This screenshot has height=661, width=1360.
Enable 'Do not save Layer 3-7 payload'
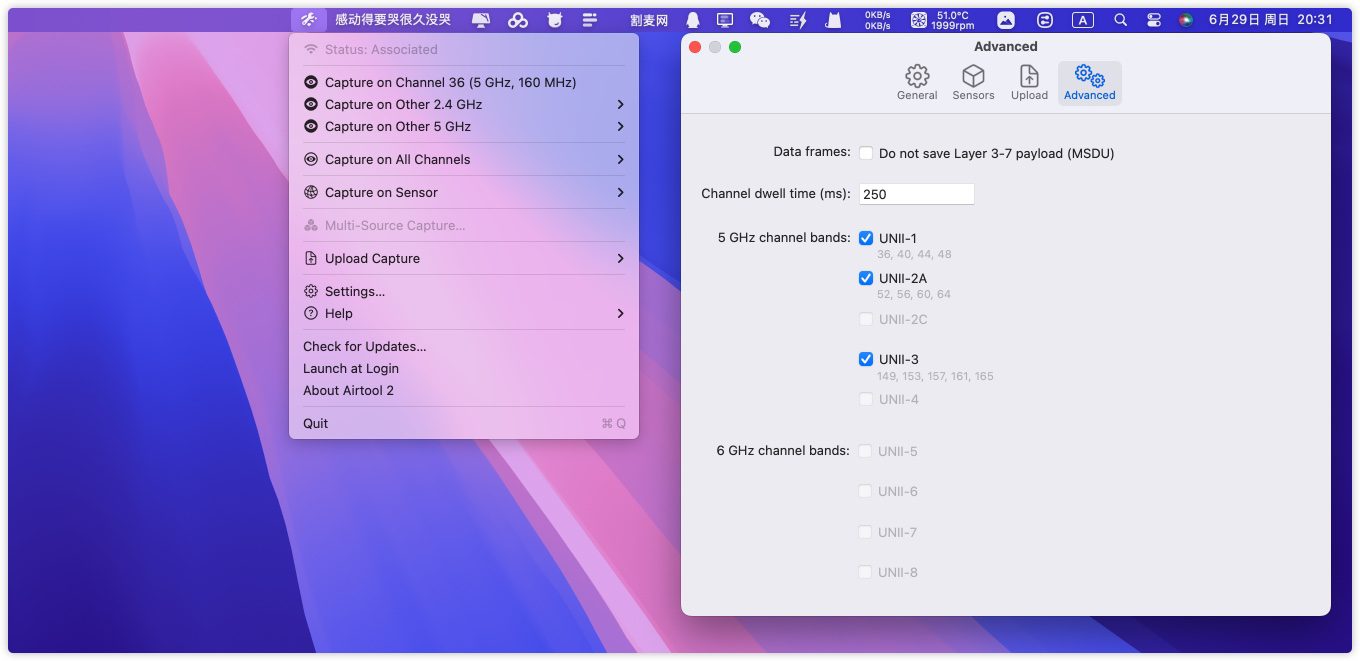click(x=866, y=153)
